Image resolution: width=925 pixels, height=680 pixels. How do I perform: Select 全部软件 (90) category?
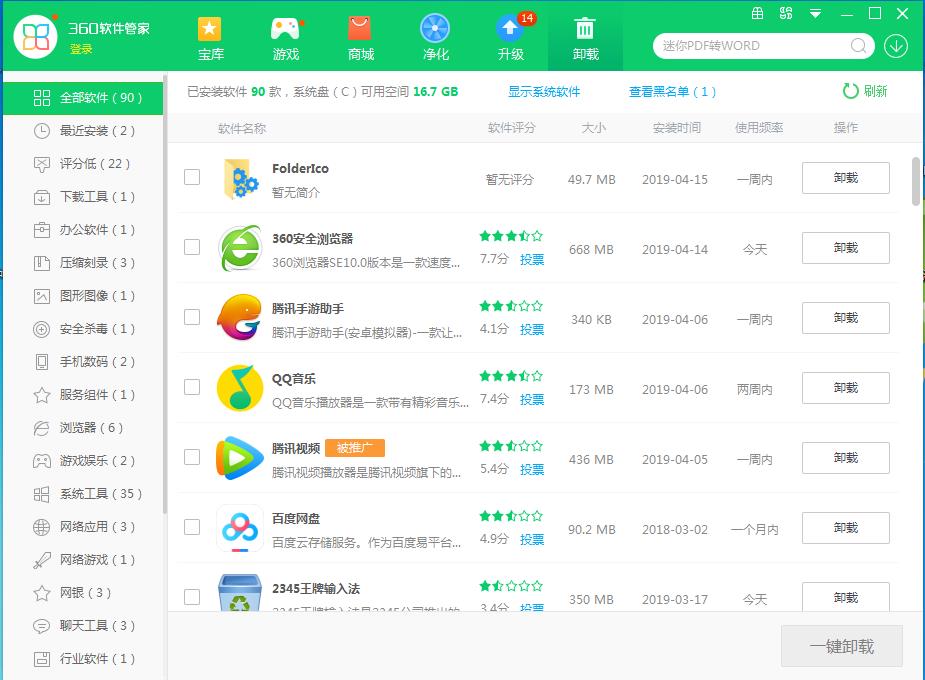[x=83, y=98]
